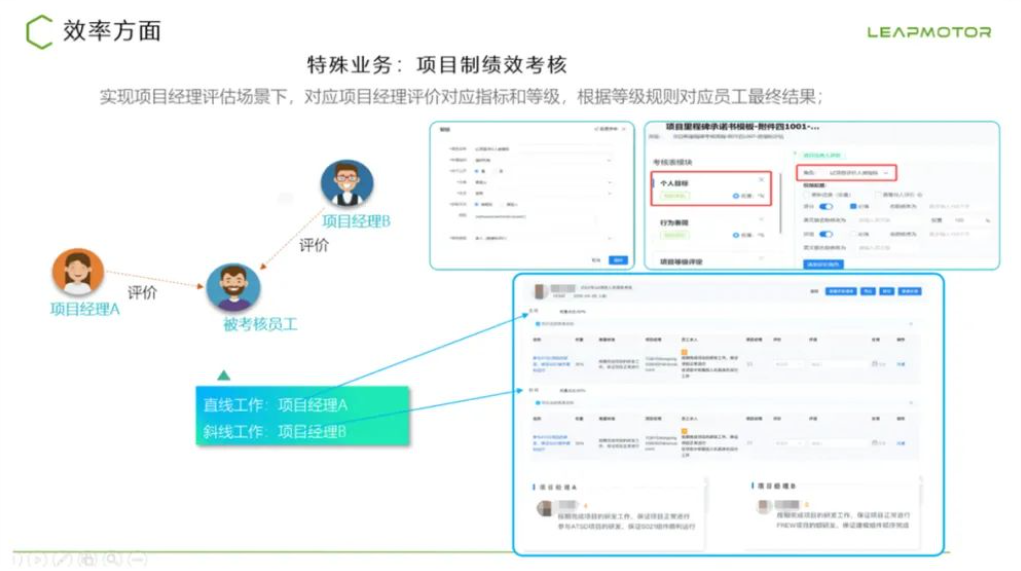Screen dimensions: 1021x571
Task: Click the LEAPMOTOR logo
Action: click(929, 32)
